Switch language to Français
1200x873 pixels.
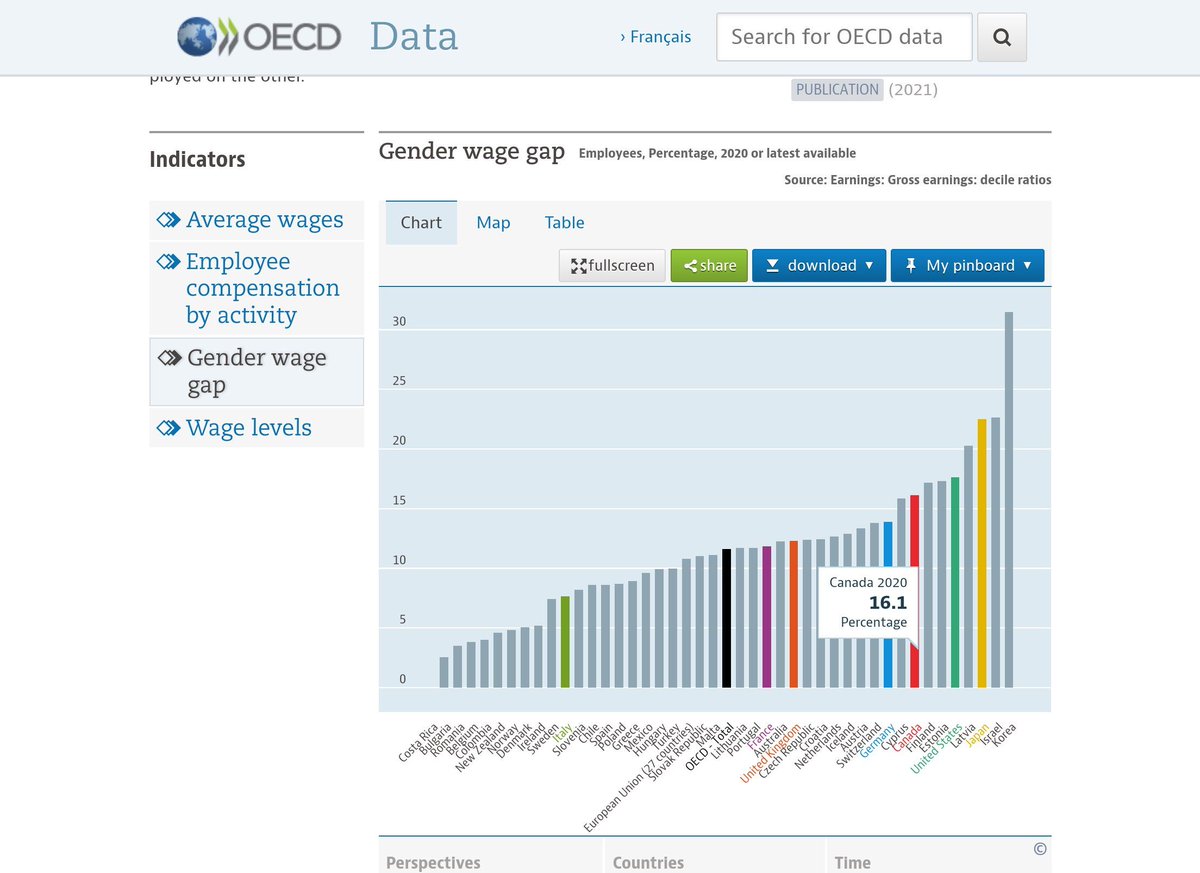[x=655, y=37]
